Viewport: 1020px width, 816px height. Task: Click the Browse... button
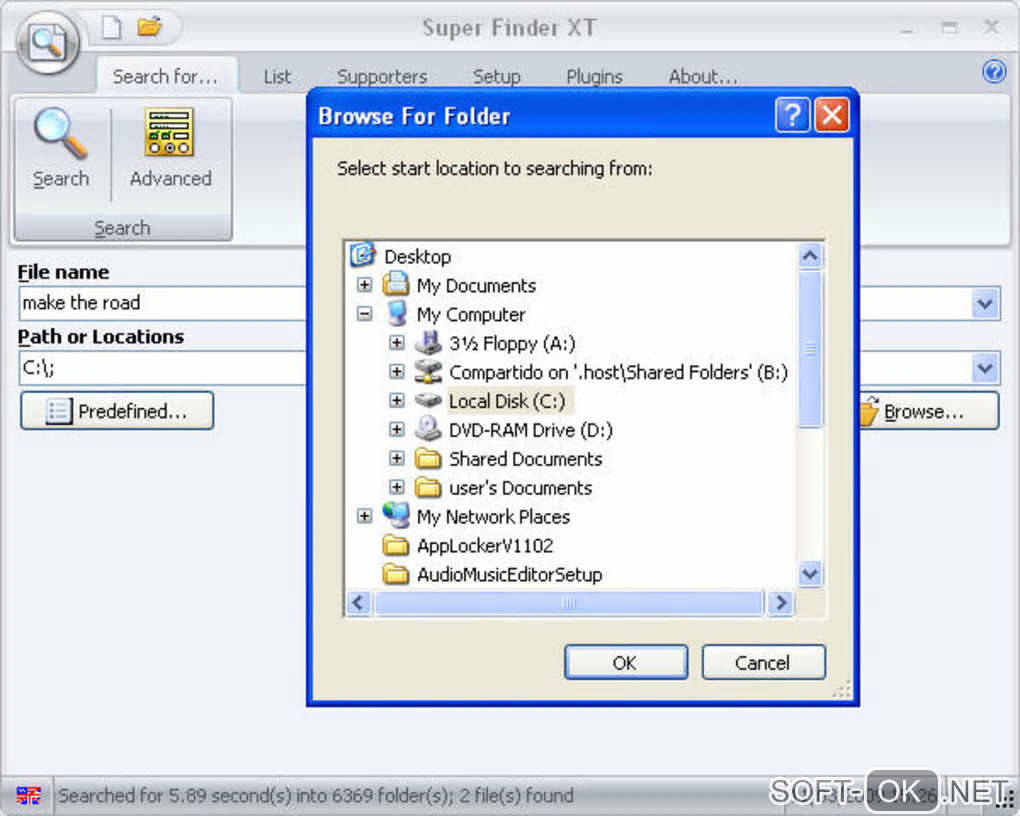(x=929, y=411)
